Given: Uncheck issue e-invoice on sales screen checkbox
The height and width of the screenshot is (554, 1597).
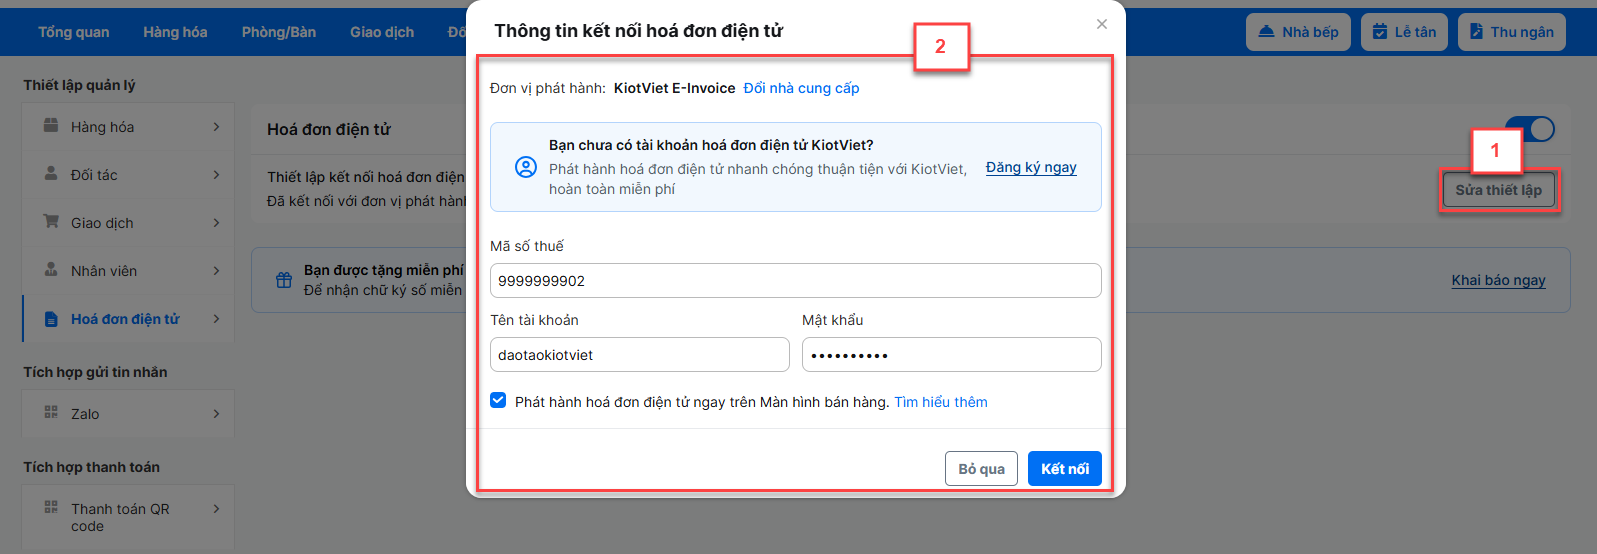Looking at the screenshot, I should pyautogui.click(x=498, y=400).
